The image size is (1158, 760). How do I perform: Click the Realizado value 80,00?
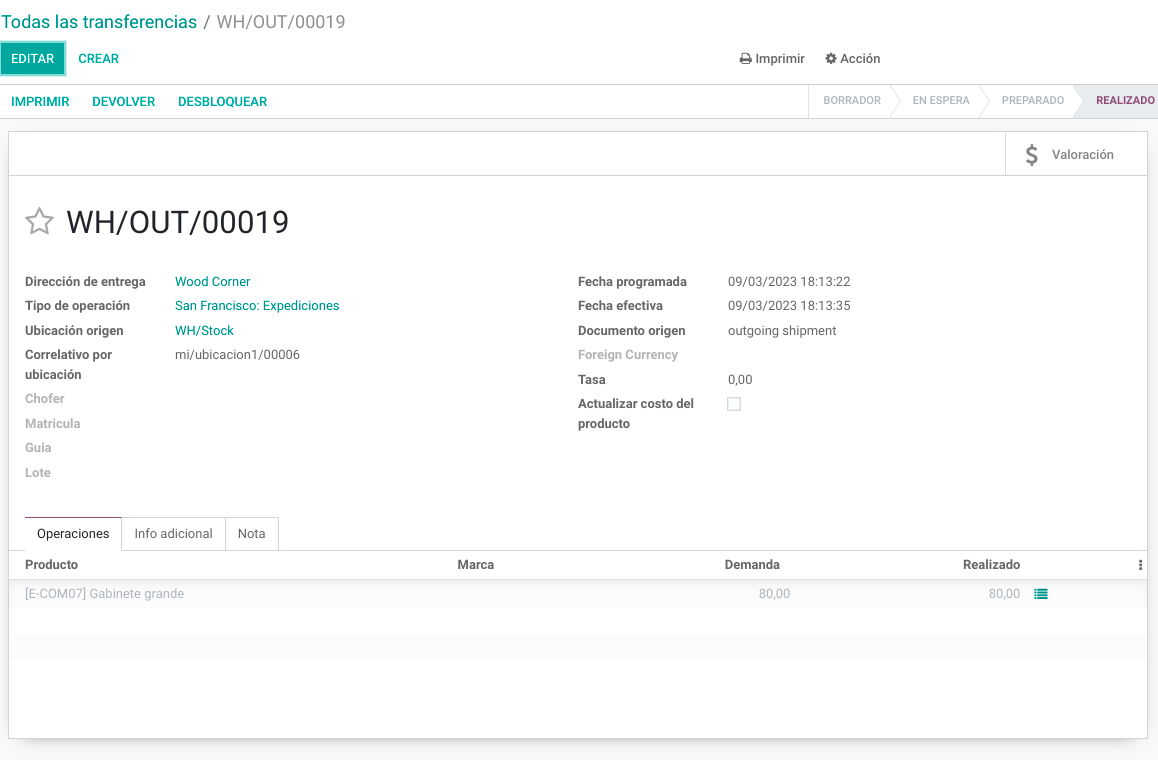point(1004,594)
